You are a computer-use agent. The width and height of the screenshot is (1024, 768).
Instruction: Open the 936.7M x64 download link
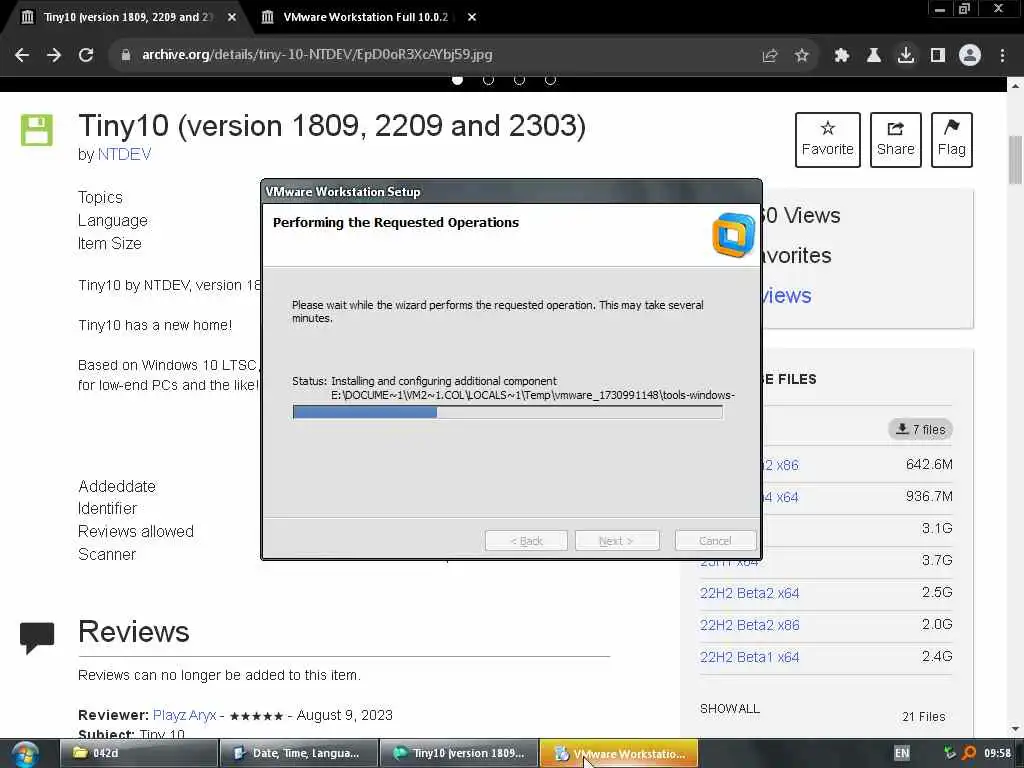coord(780,497)
